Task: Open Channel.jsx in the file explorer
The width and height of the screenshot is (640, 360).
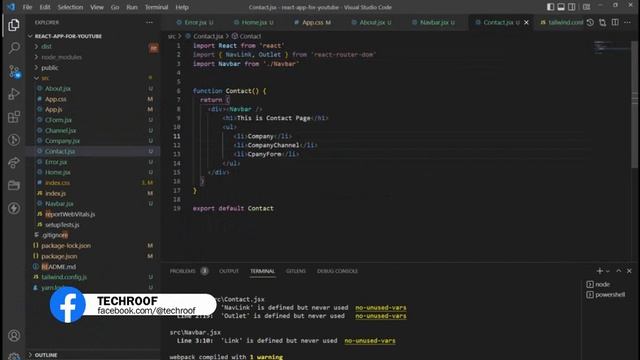Action: (60, 130)
